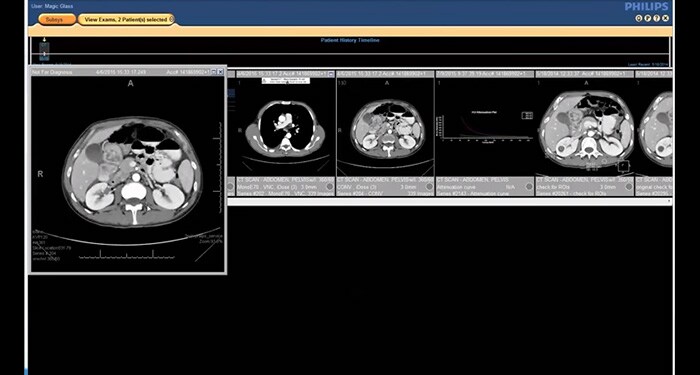
Task: Close the View Exams tab with its small icon
Action: pyautogui.click(x=172, y=20)
